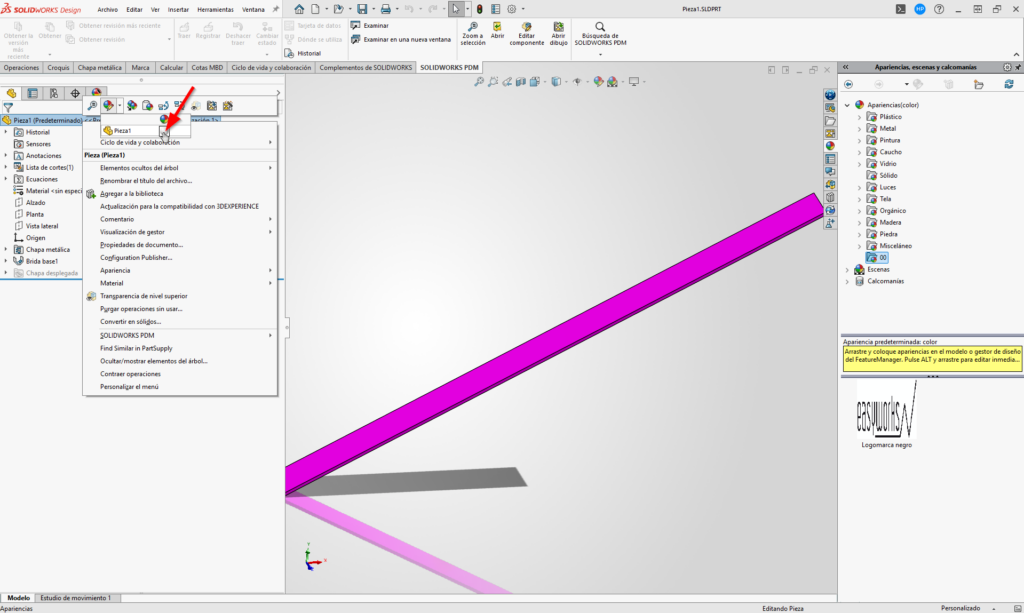Select Convertir en sólidos... option
1024x613 pixels.
tap(130, 322)
